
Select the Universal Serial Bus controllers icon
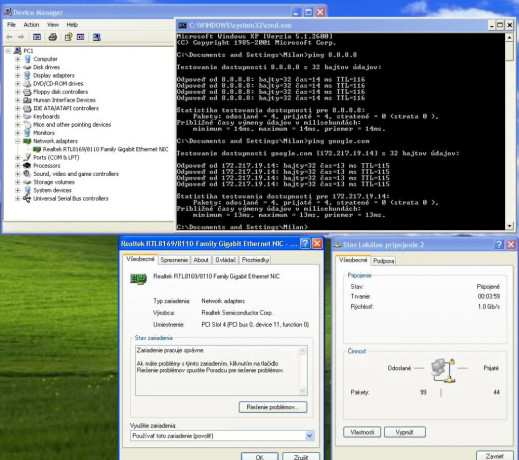coord(27,199)
